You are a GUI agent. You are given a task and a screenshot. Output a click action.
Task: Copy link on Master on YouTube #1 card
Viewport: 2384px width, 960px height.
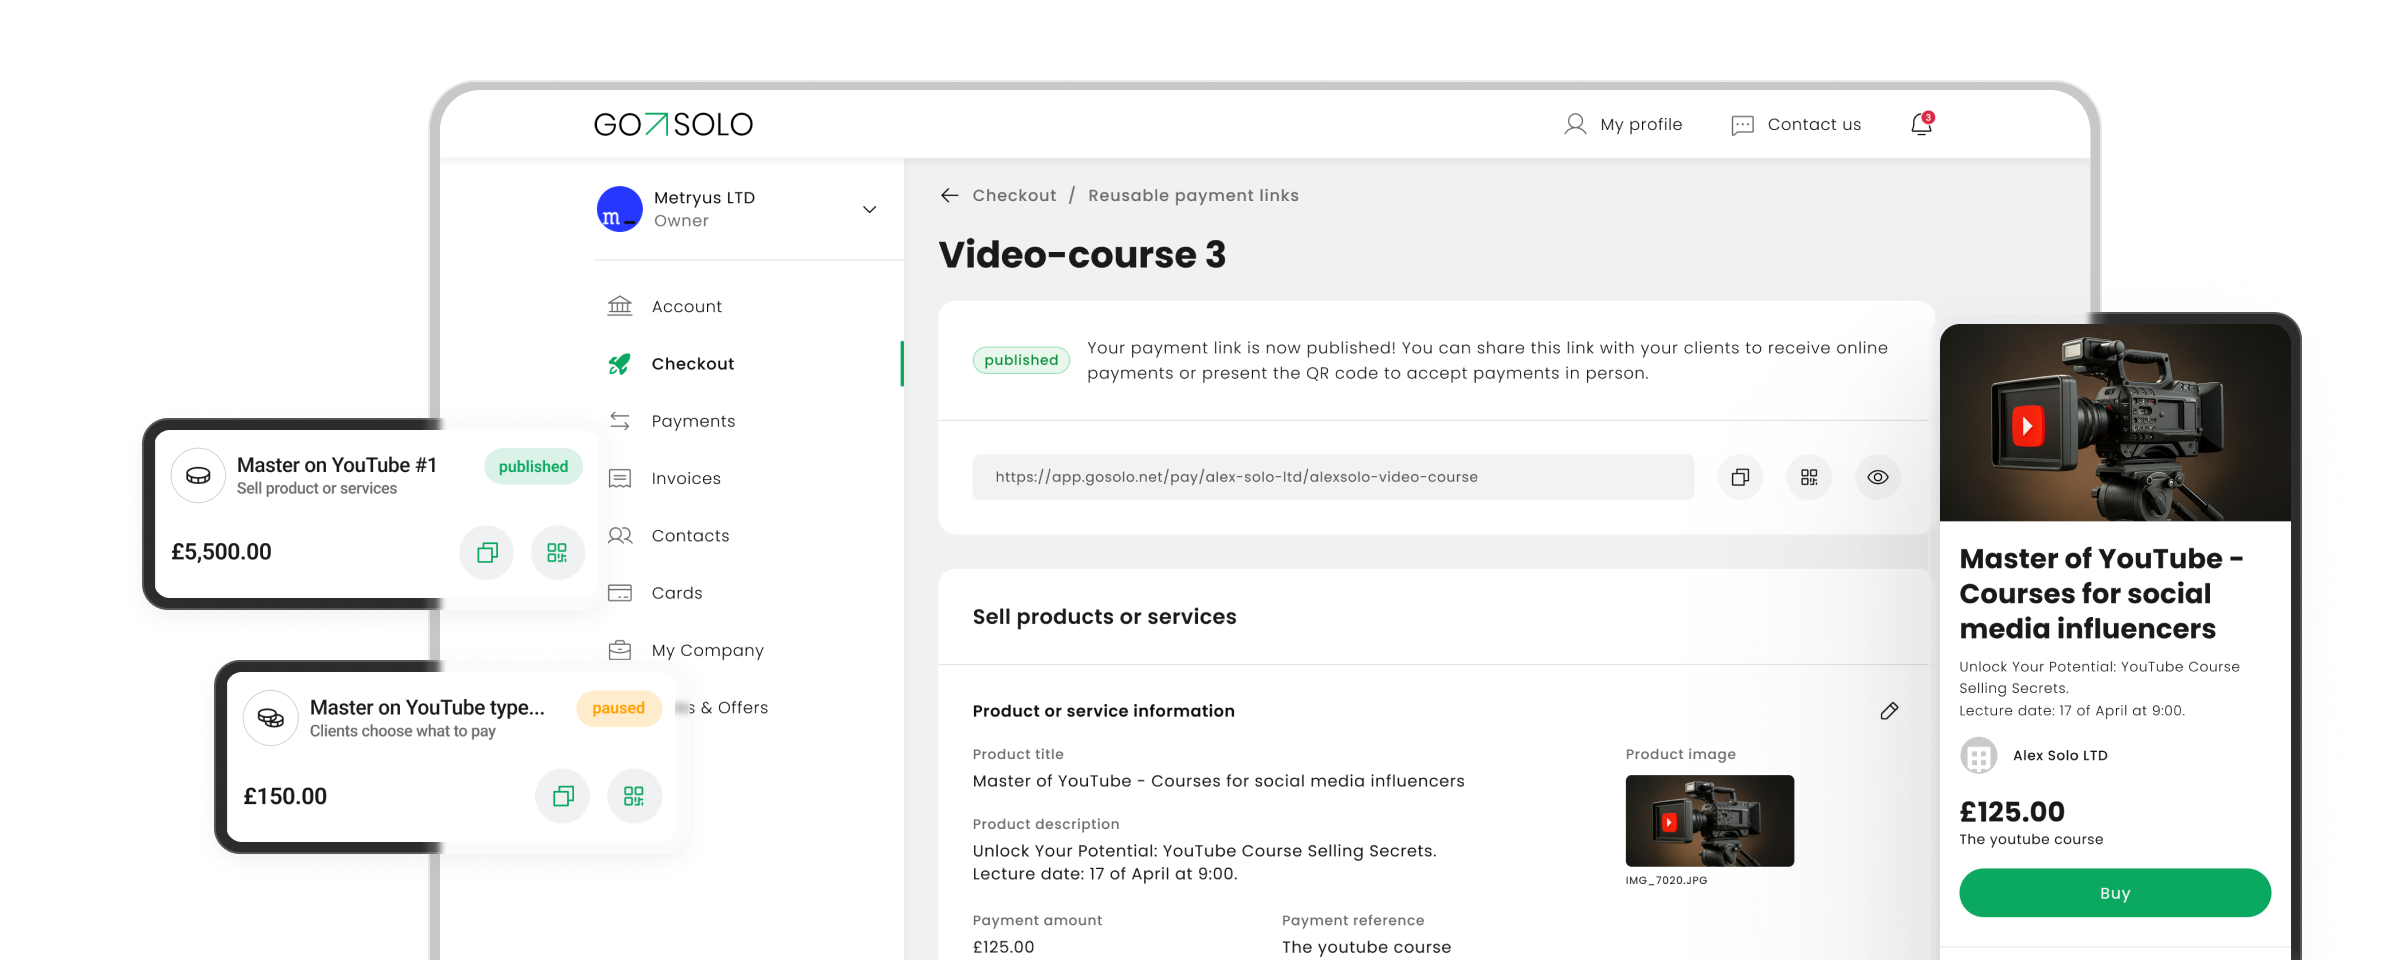pyautogui.click(x=487, y=552)
